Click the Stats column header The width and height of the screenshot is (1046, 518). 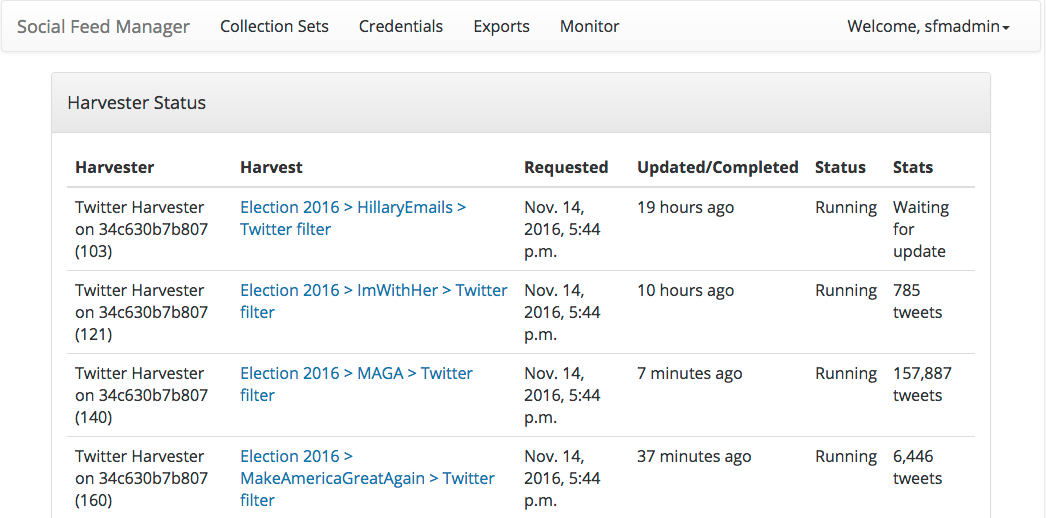point(913,167)
